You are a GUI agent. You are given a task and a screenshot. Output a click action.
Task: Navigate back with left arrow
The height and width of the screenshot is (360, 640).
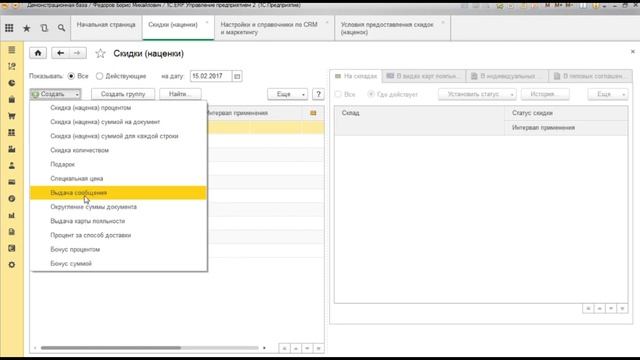tap(60, 53)
